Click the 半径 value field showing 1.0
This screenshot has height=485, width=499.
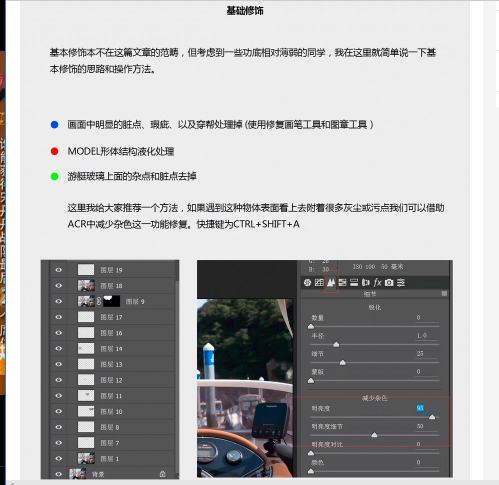(x=427, y=336)
